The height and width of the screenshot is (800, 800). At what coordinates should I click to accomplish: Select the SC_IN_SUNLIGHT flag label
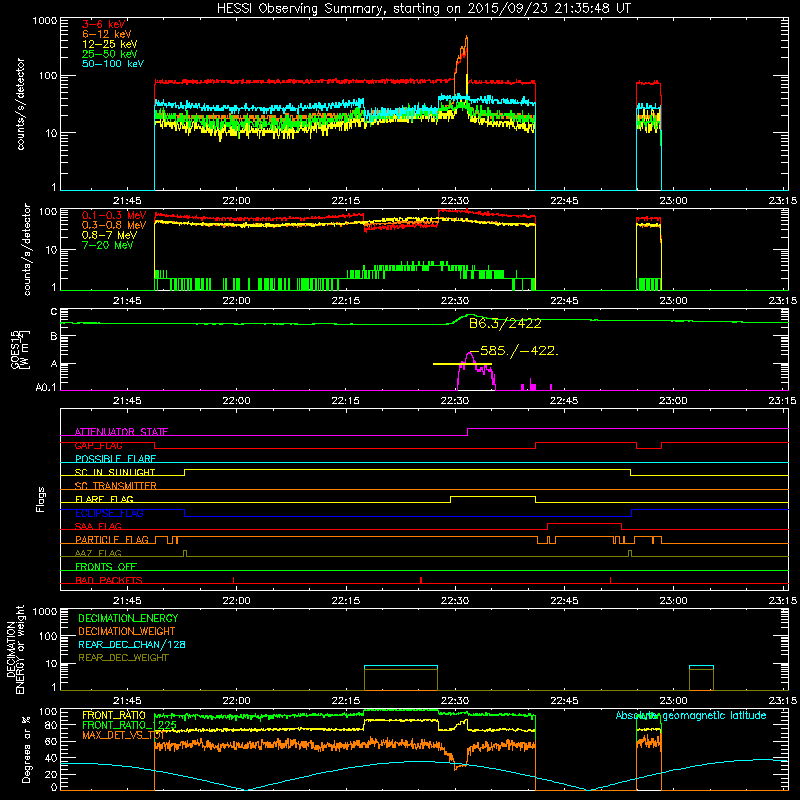pyautogui.click(x=115, y=472)
